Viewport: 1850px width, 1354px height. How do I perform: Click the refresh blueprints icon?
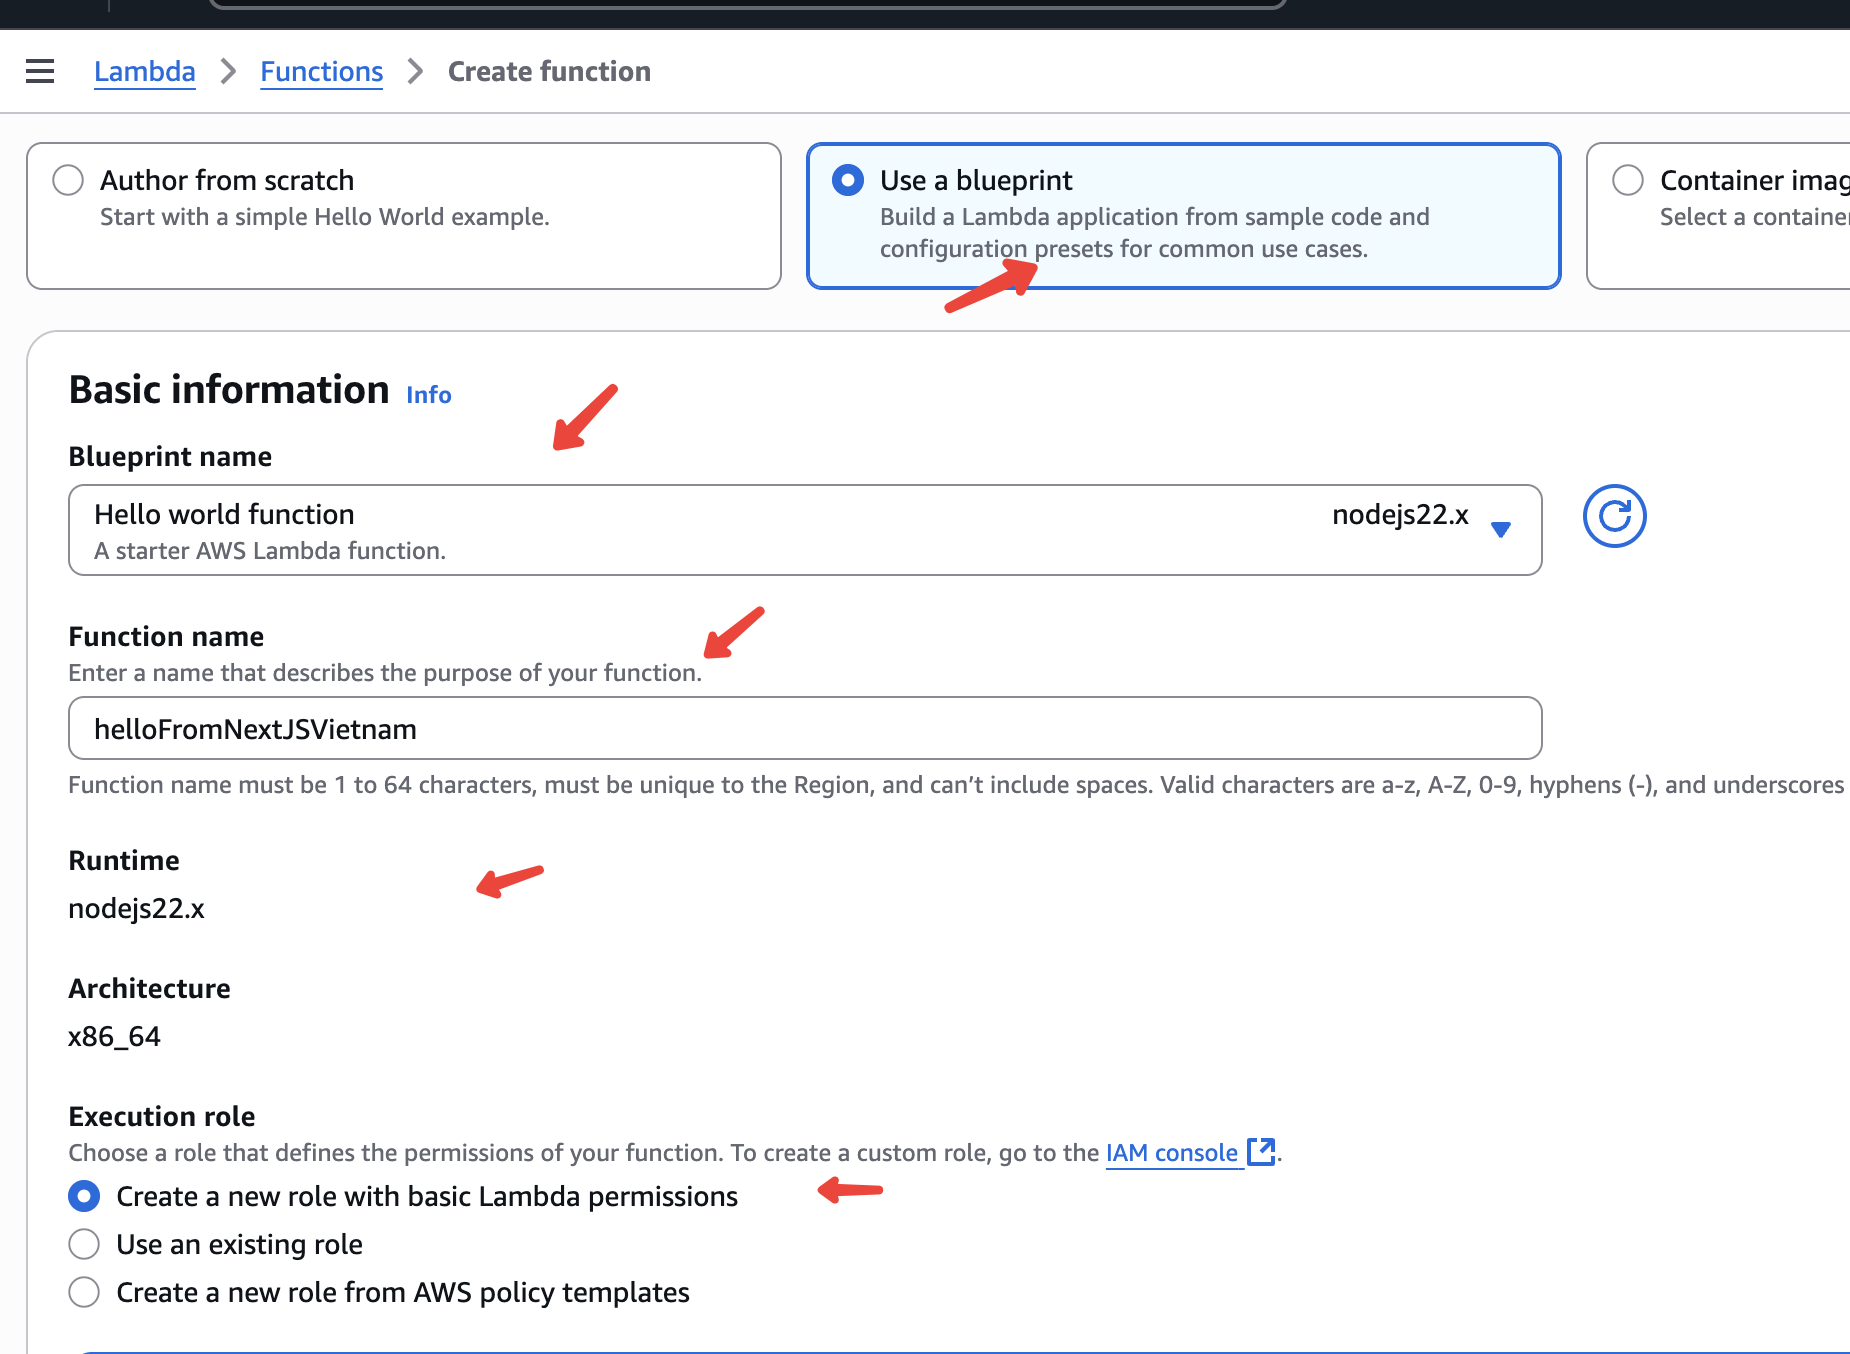coord(1614,516)
